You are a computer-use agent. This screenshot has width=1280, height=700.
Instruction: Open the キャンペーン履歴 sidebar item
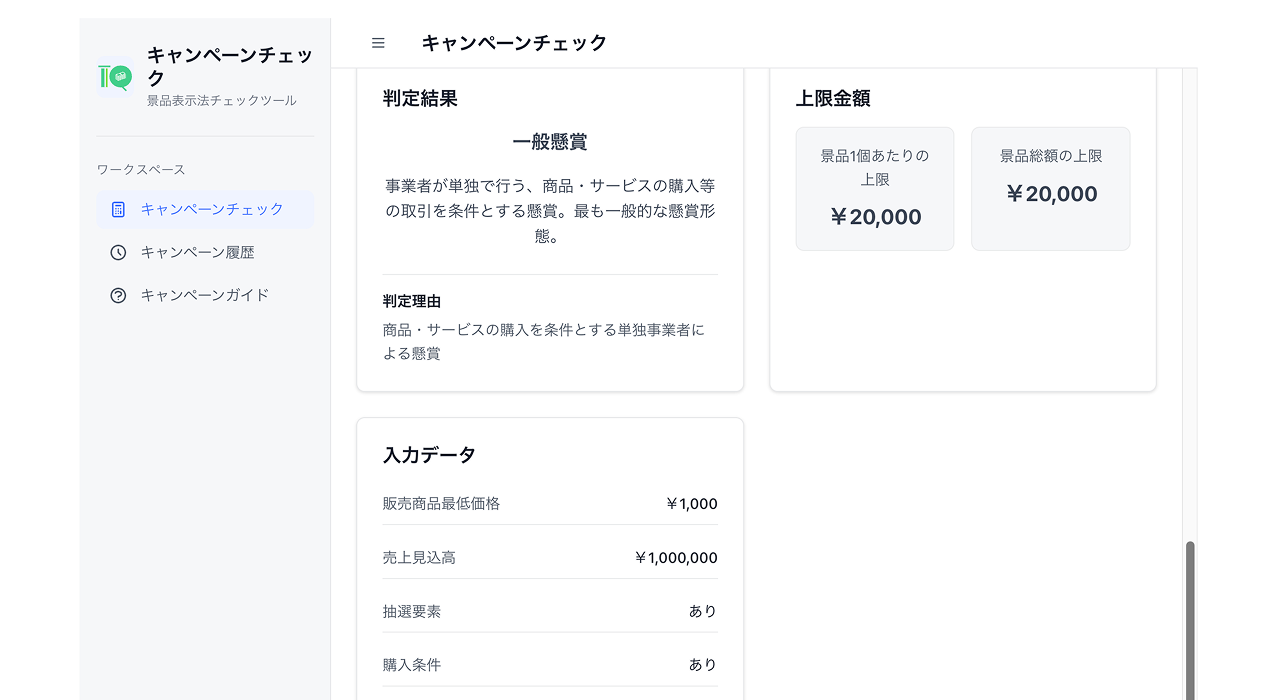[205, 252]
